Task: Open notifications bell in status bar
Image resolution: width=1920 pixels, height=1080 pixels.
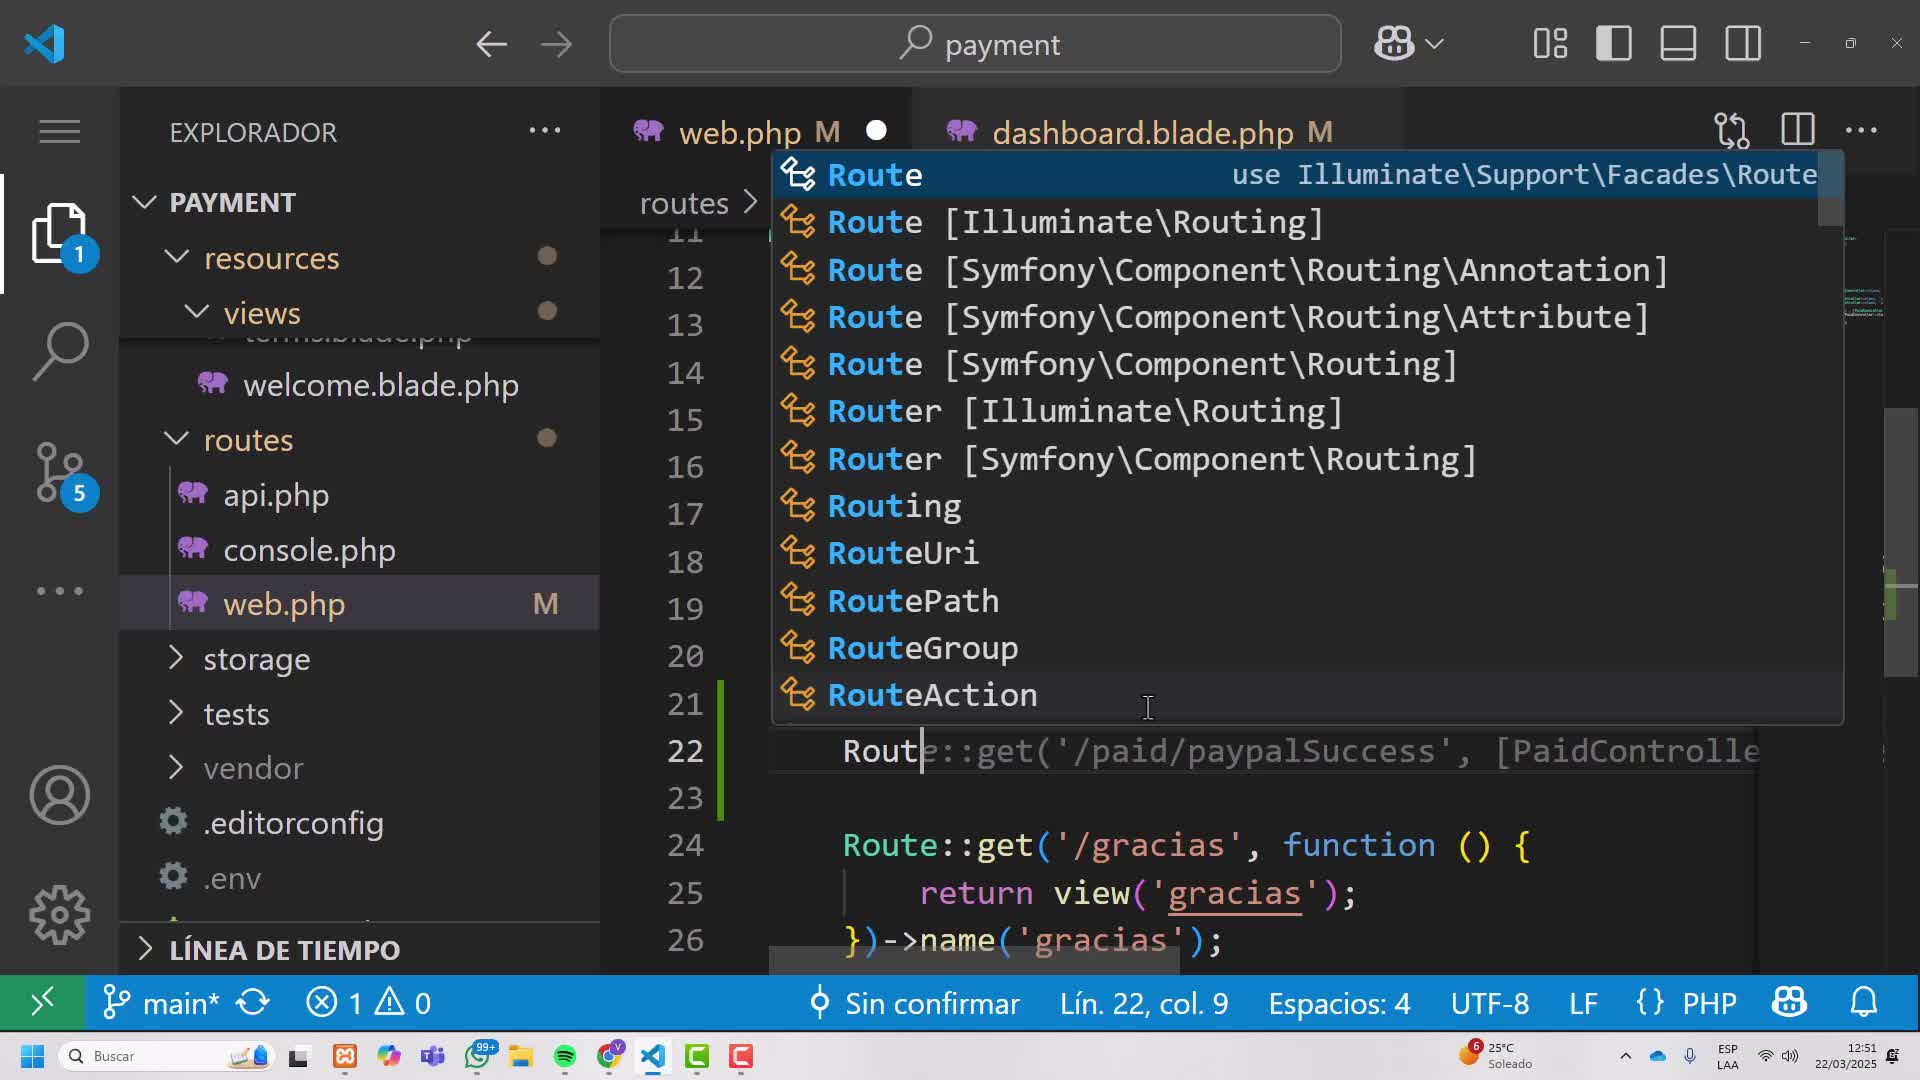Action: click(x=1863, y=1003)
